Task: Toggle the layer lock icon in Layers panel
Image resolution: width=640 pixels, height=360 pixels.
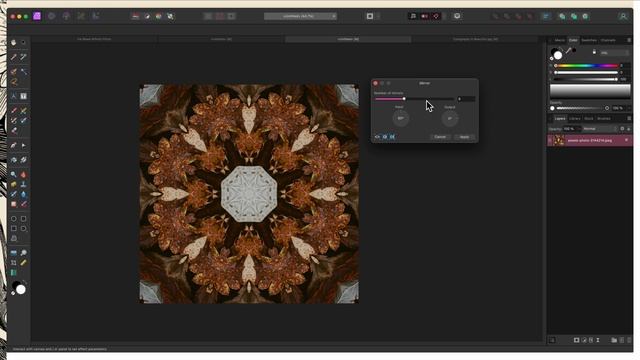Action: pos(629,129)
